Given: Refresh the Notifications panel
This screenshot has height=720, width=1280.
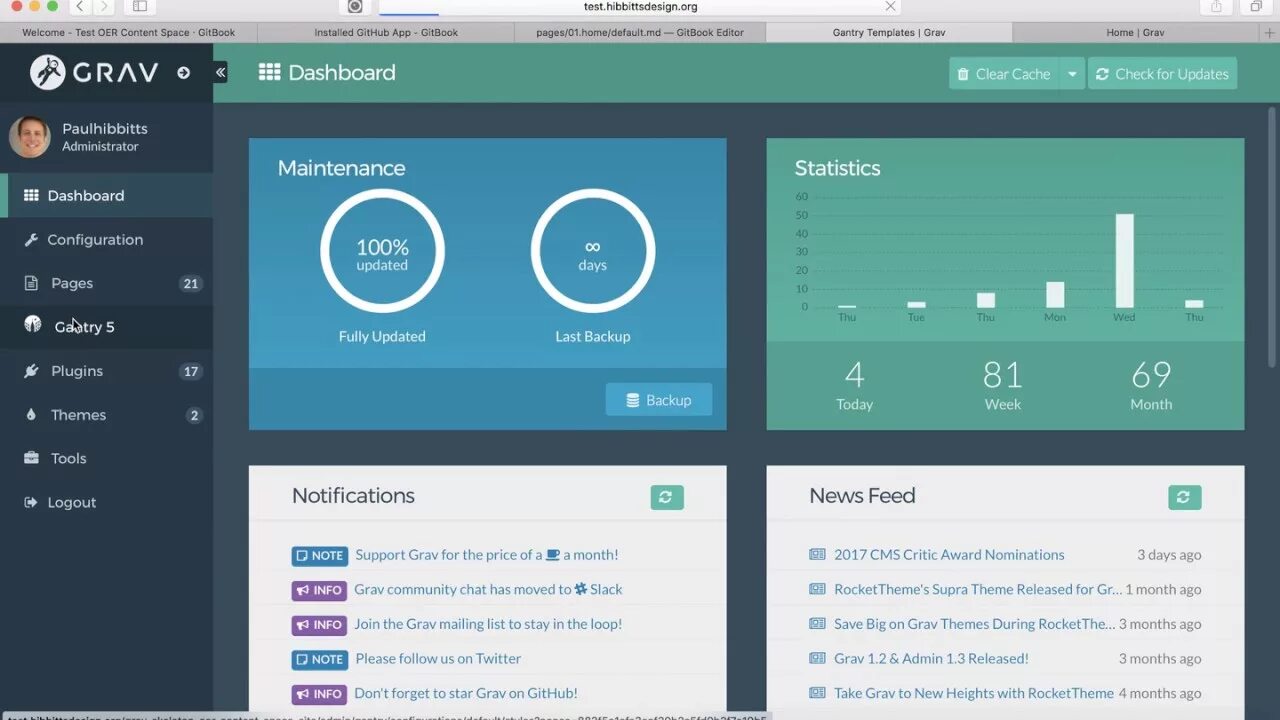Looking at the screenshot, I should coord(667,497).
